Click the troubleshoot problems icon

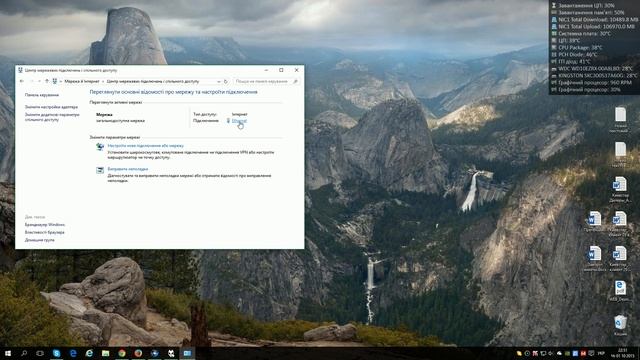coord(100,170)
